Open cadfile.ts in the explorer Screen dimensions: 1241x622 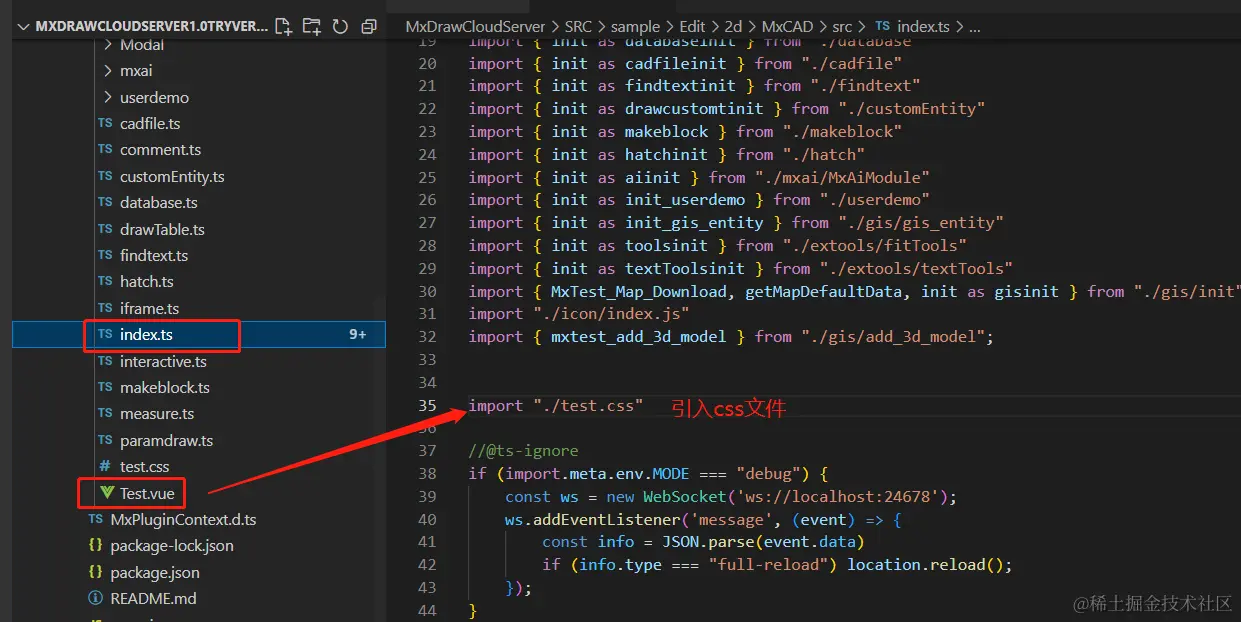click(150, 124)
